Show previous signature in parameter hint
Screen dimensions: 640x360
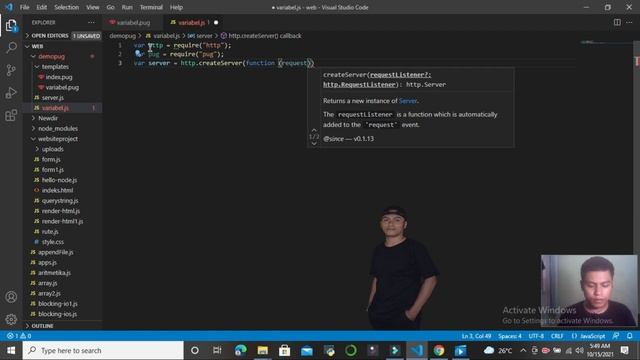click(314, 130)
